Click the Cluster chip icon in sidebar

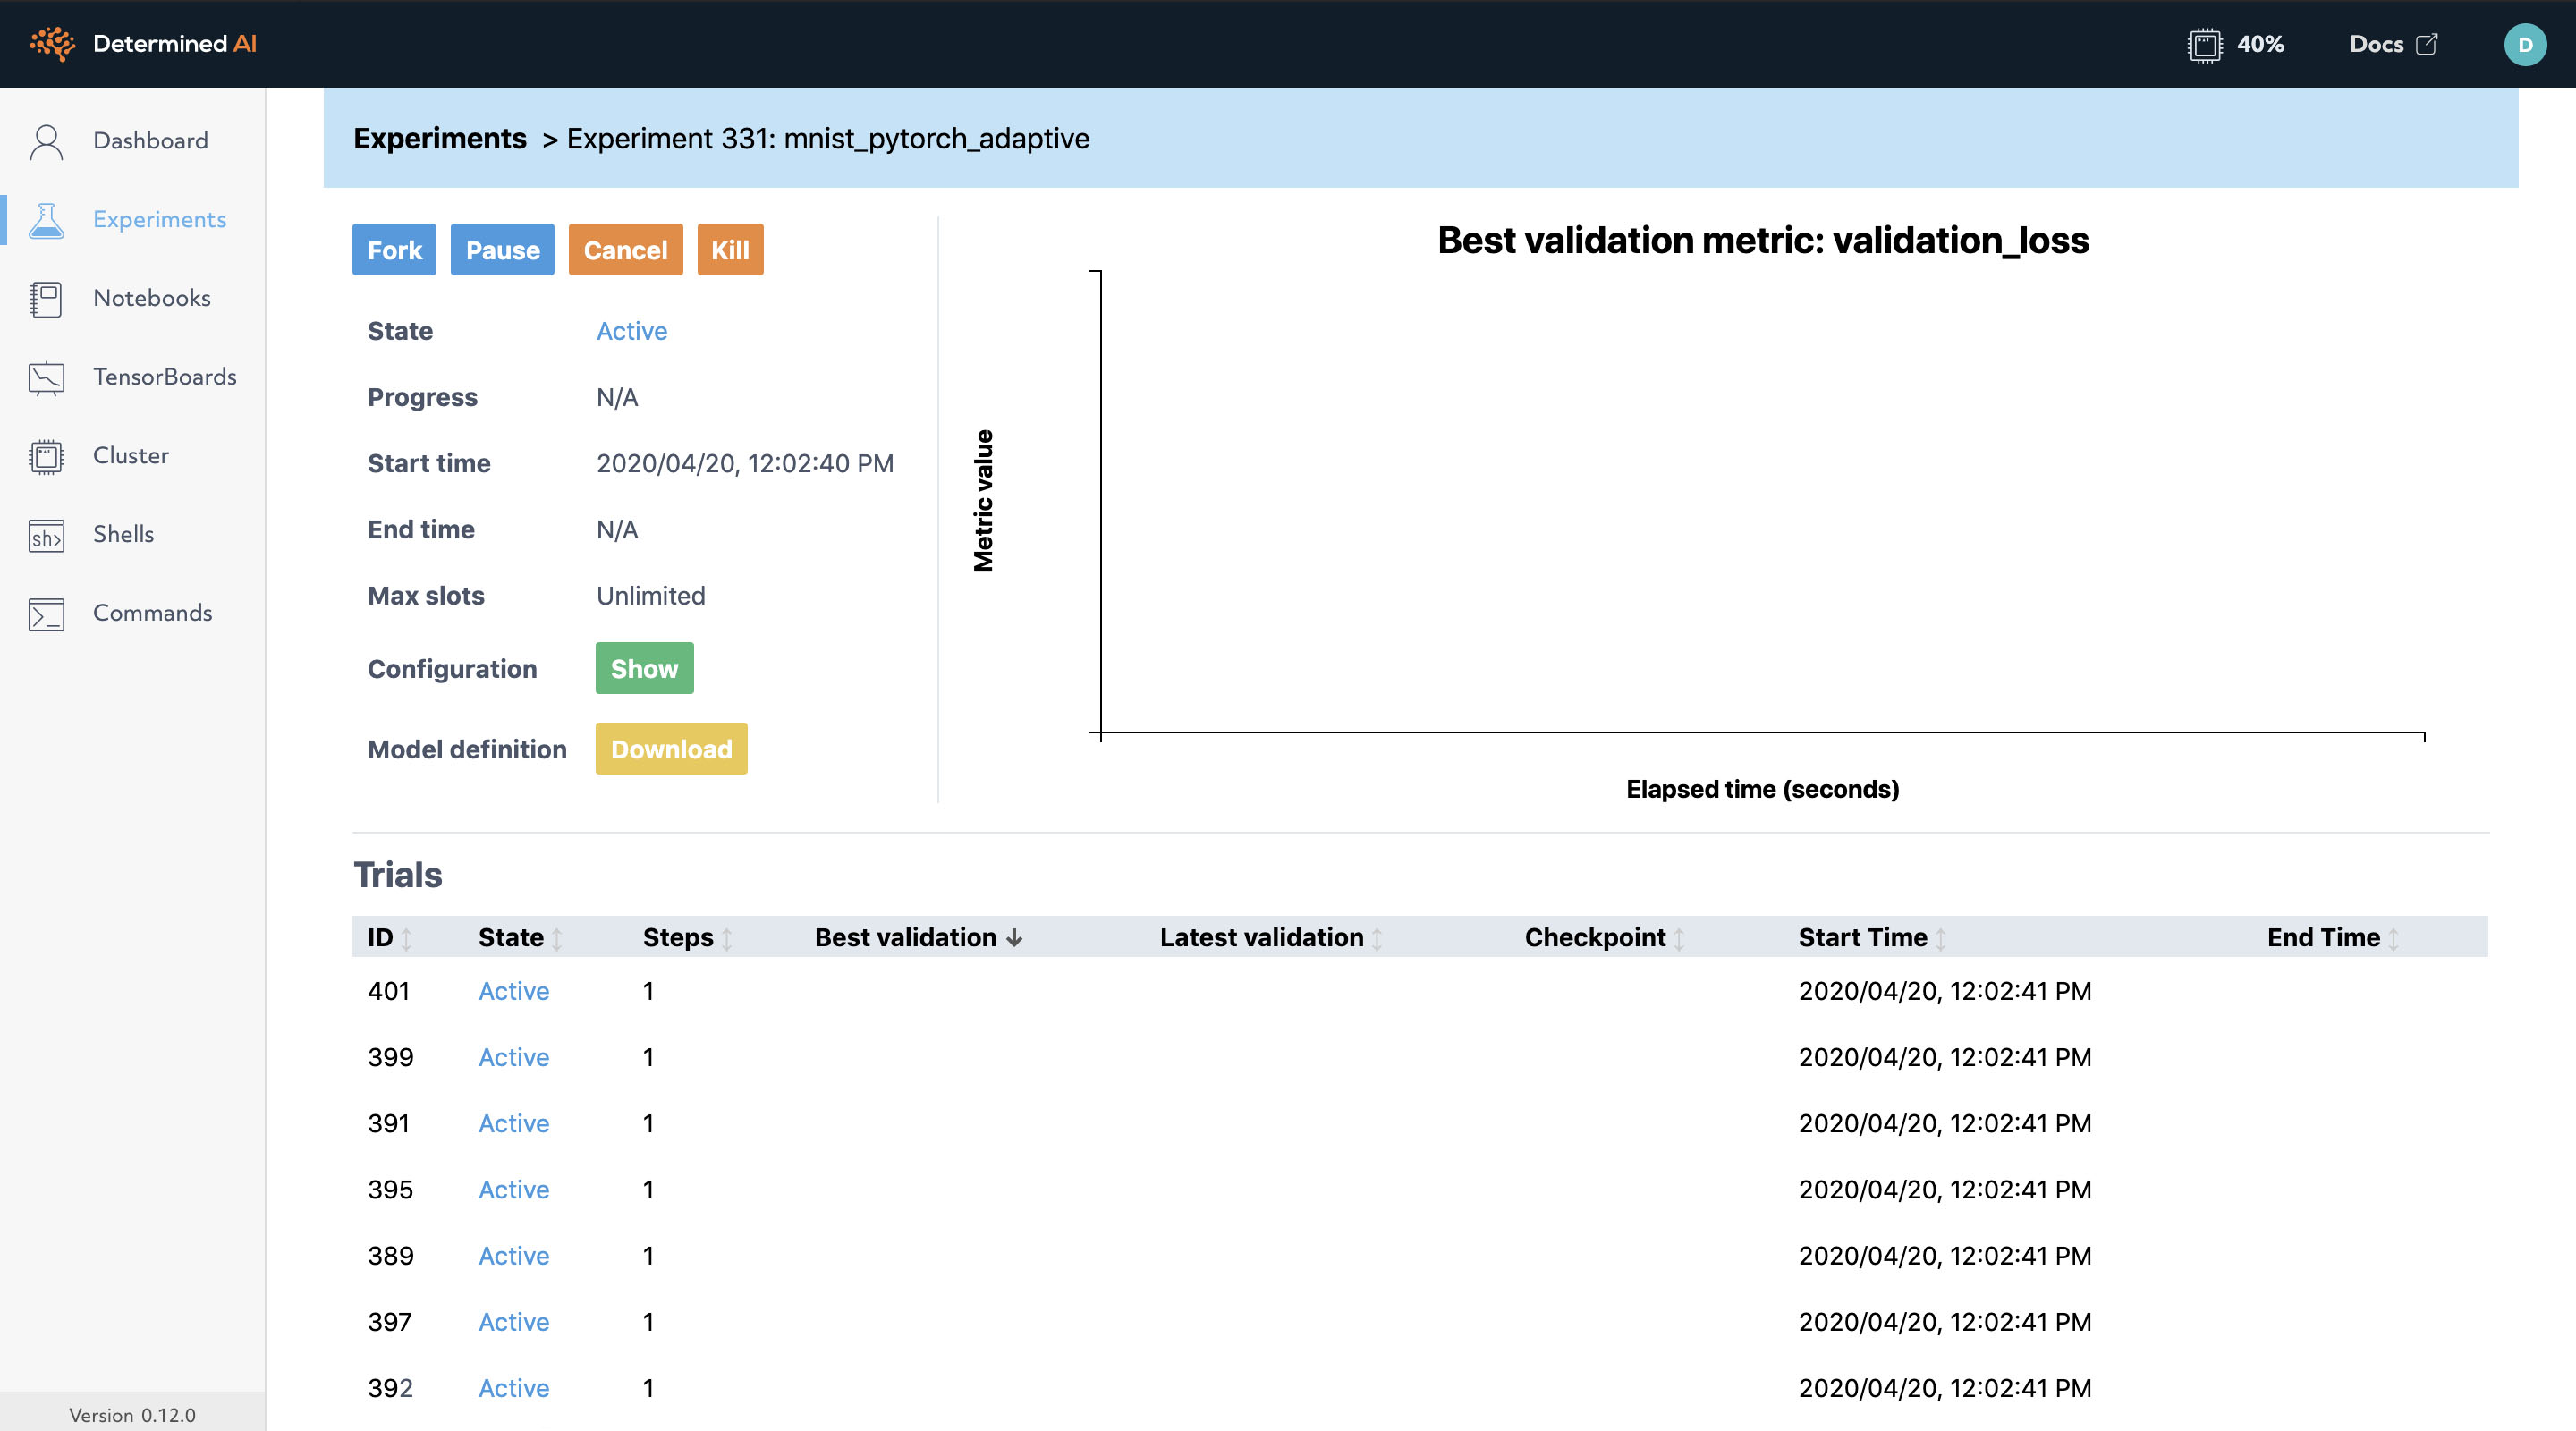coord(46,456)
